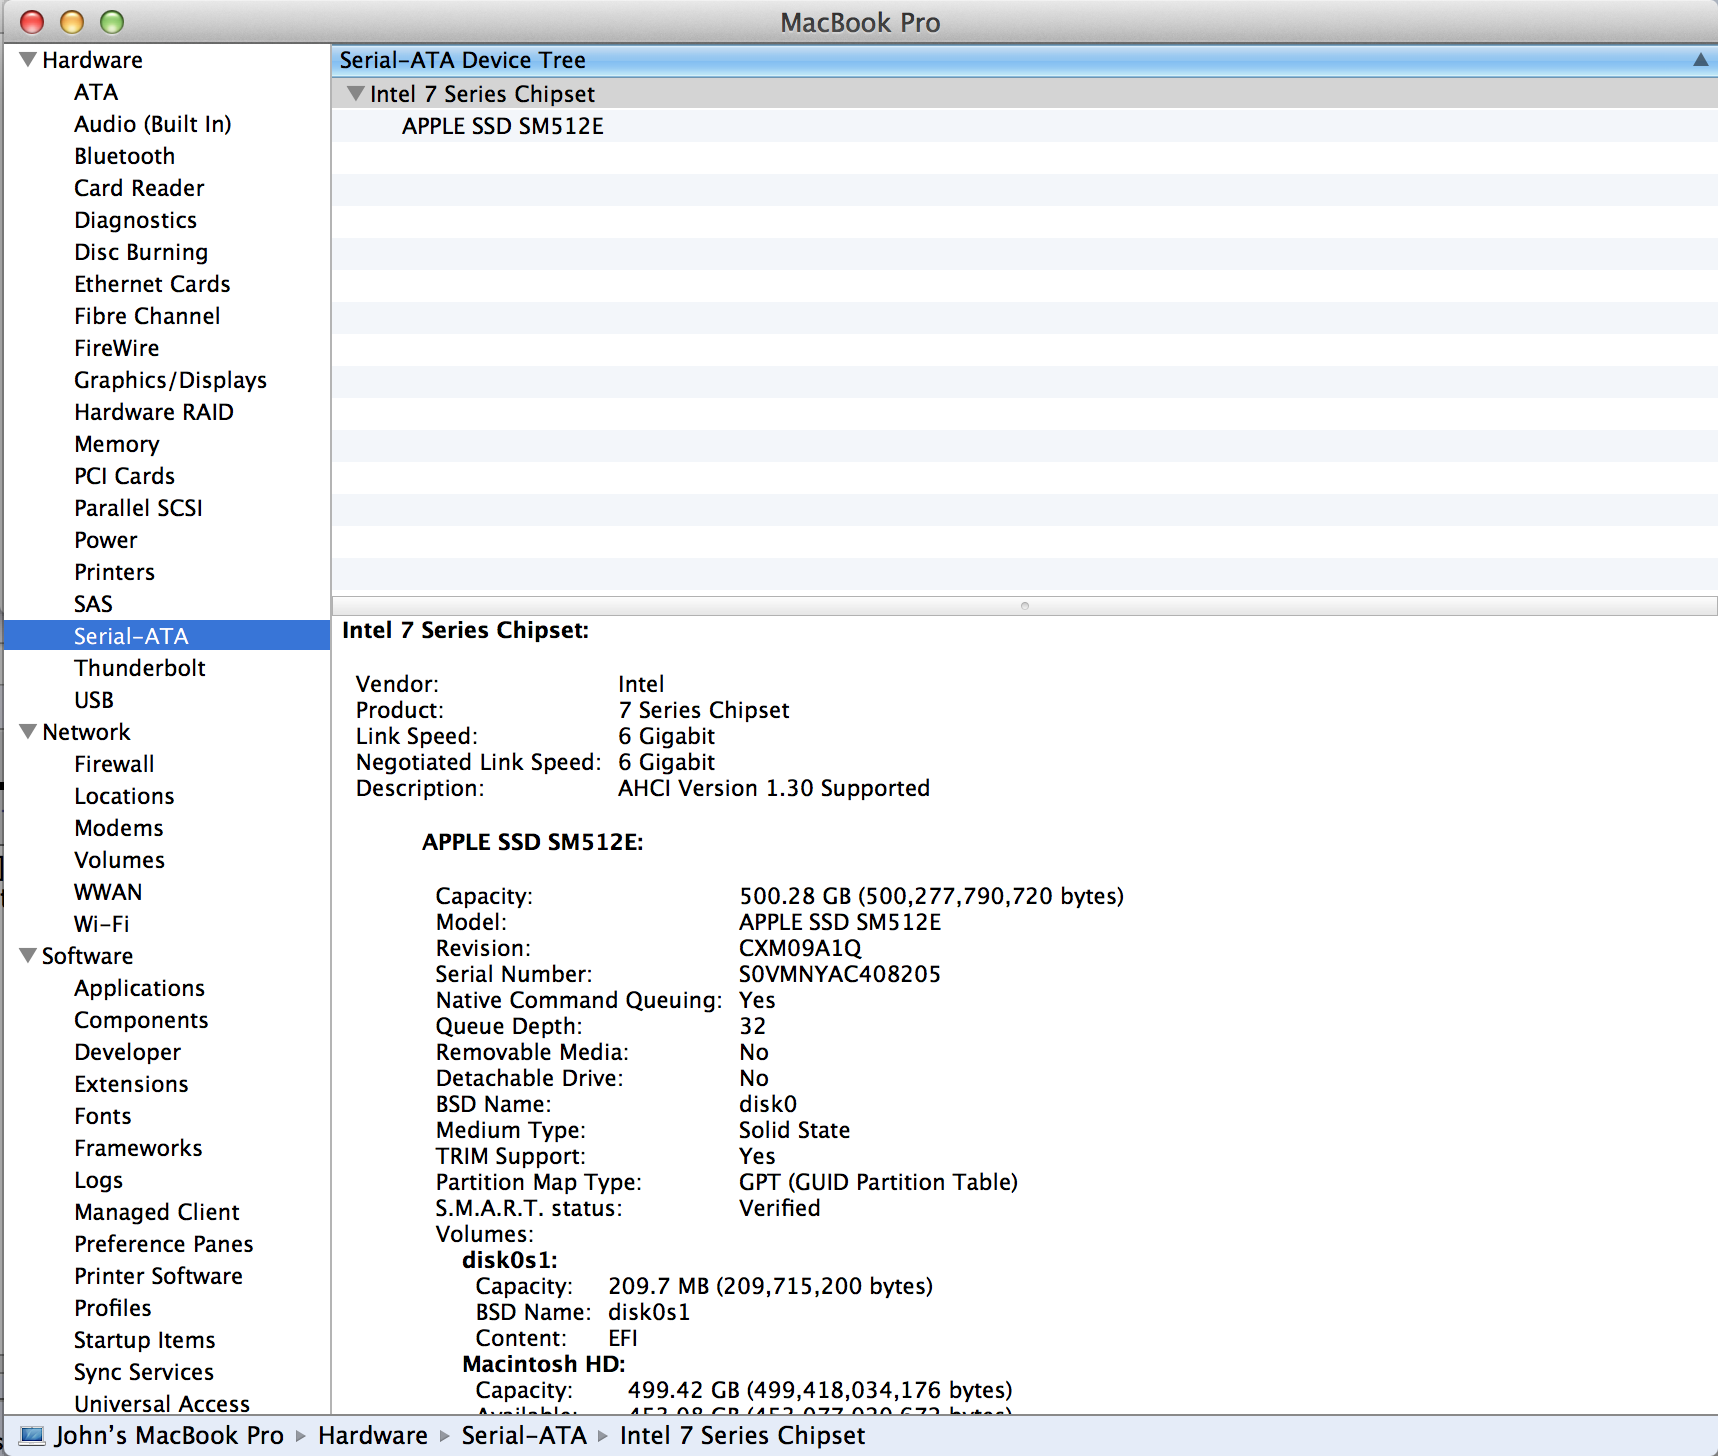
Task: Select Hardware RAID in the sidebar
Action: click(154, 412)
